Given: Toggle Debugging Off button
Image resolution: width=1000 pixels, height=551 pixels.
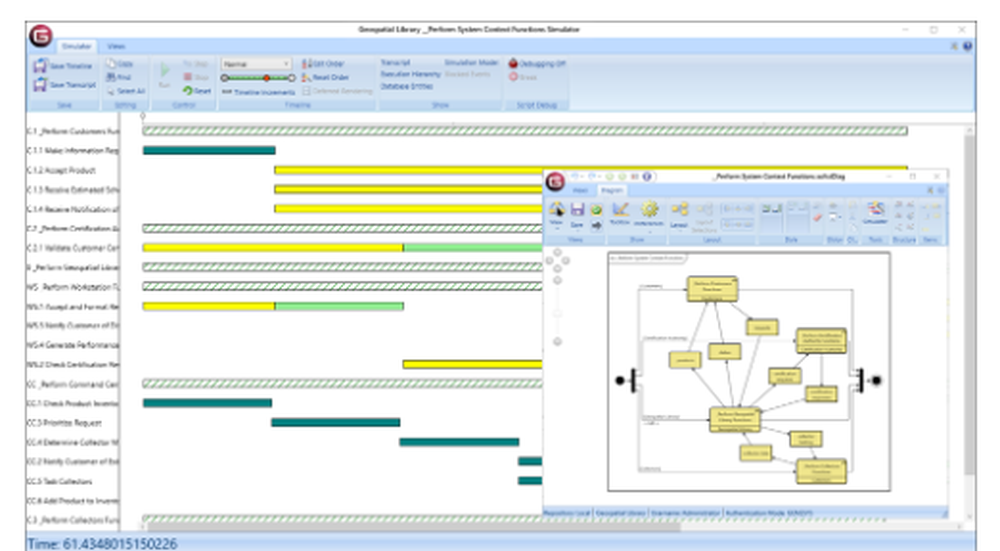Looking at the screenshot, I should pyautogui.click(x=537, y=64).
